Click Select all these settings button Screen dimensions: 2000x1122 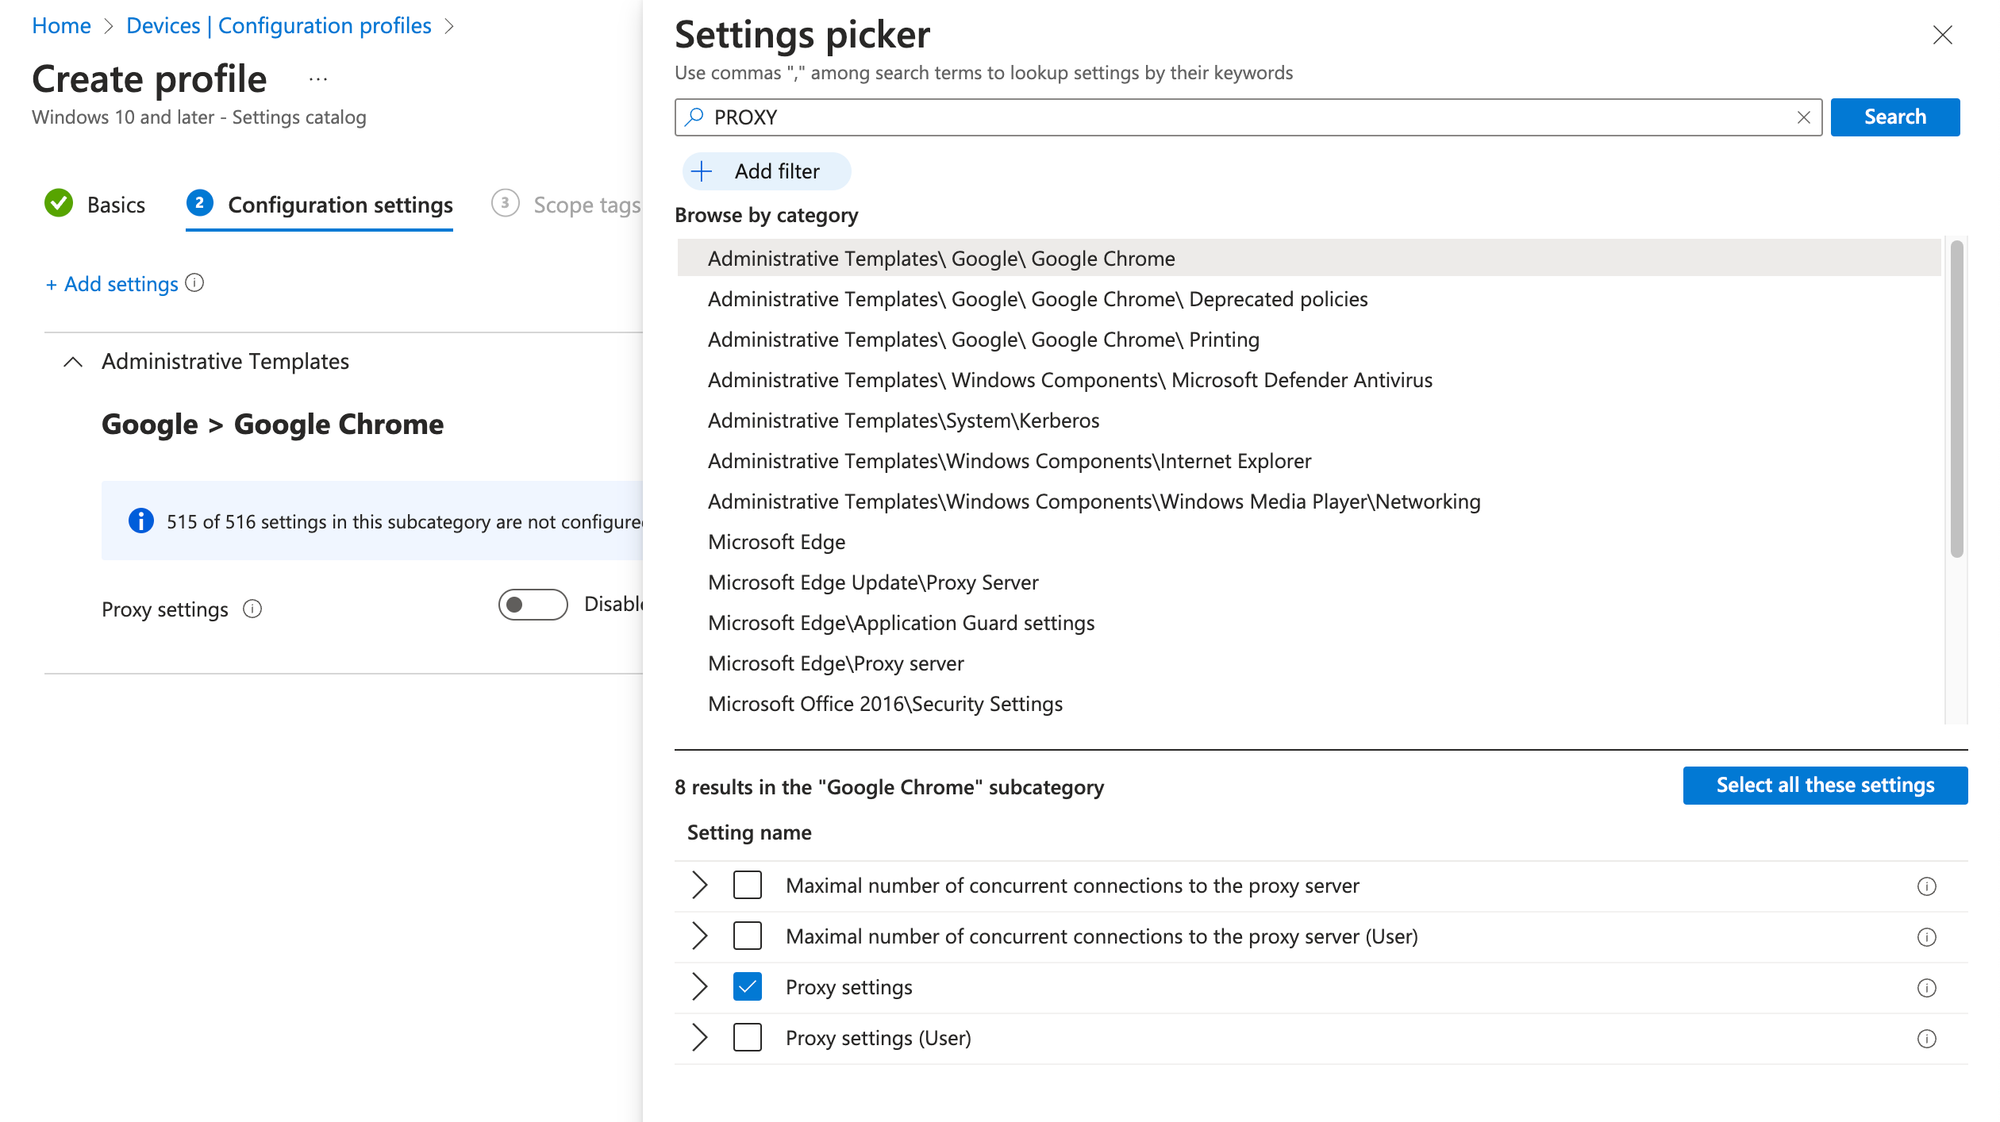[1824, 785]
